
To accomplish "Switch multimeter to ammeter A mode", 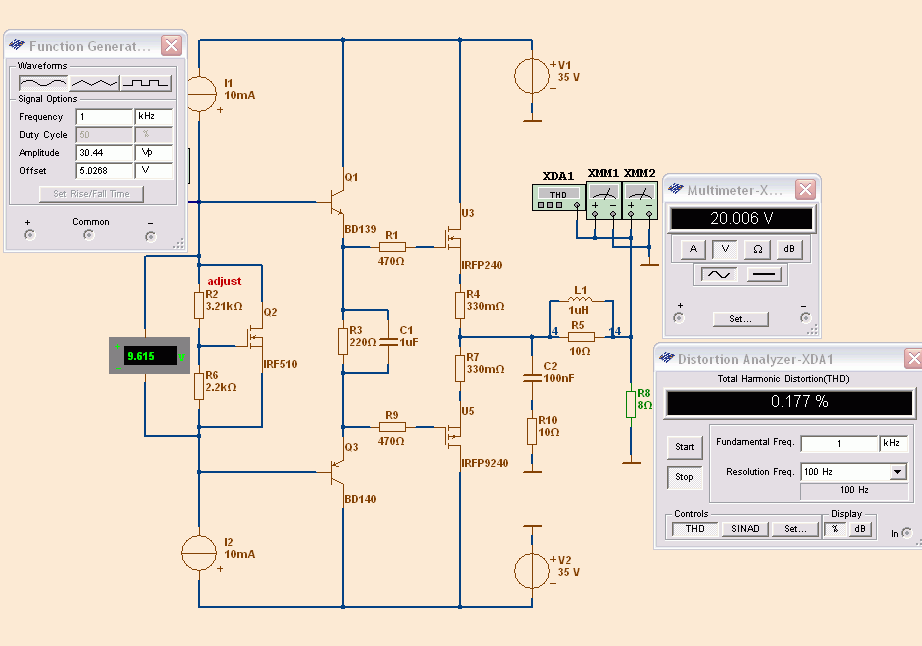I will tap(693, 249).
